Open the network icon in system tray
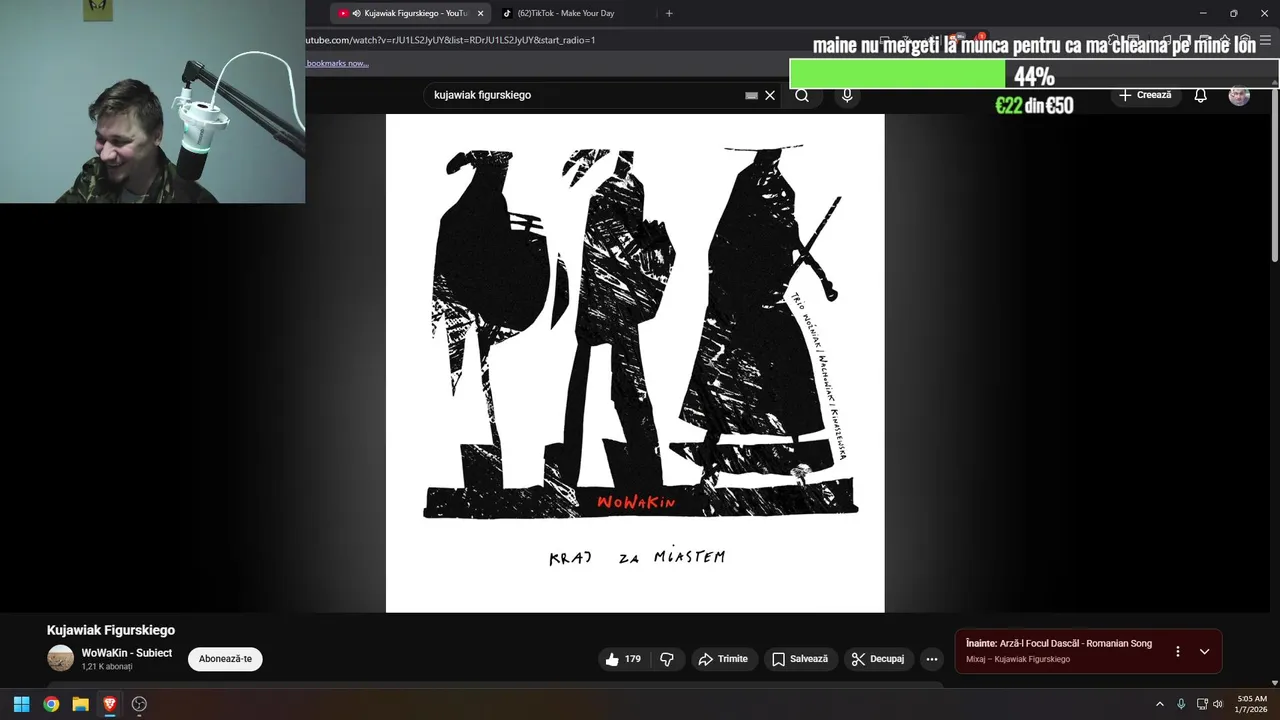Image resolution: width=1280 pixels, height=720 pixels. 1202,704
